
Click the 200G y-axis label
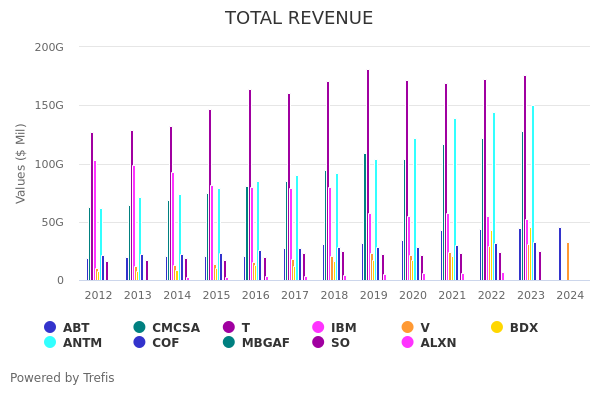coord(49,47)
